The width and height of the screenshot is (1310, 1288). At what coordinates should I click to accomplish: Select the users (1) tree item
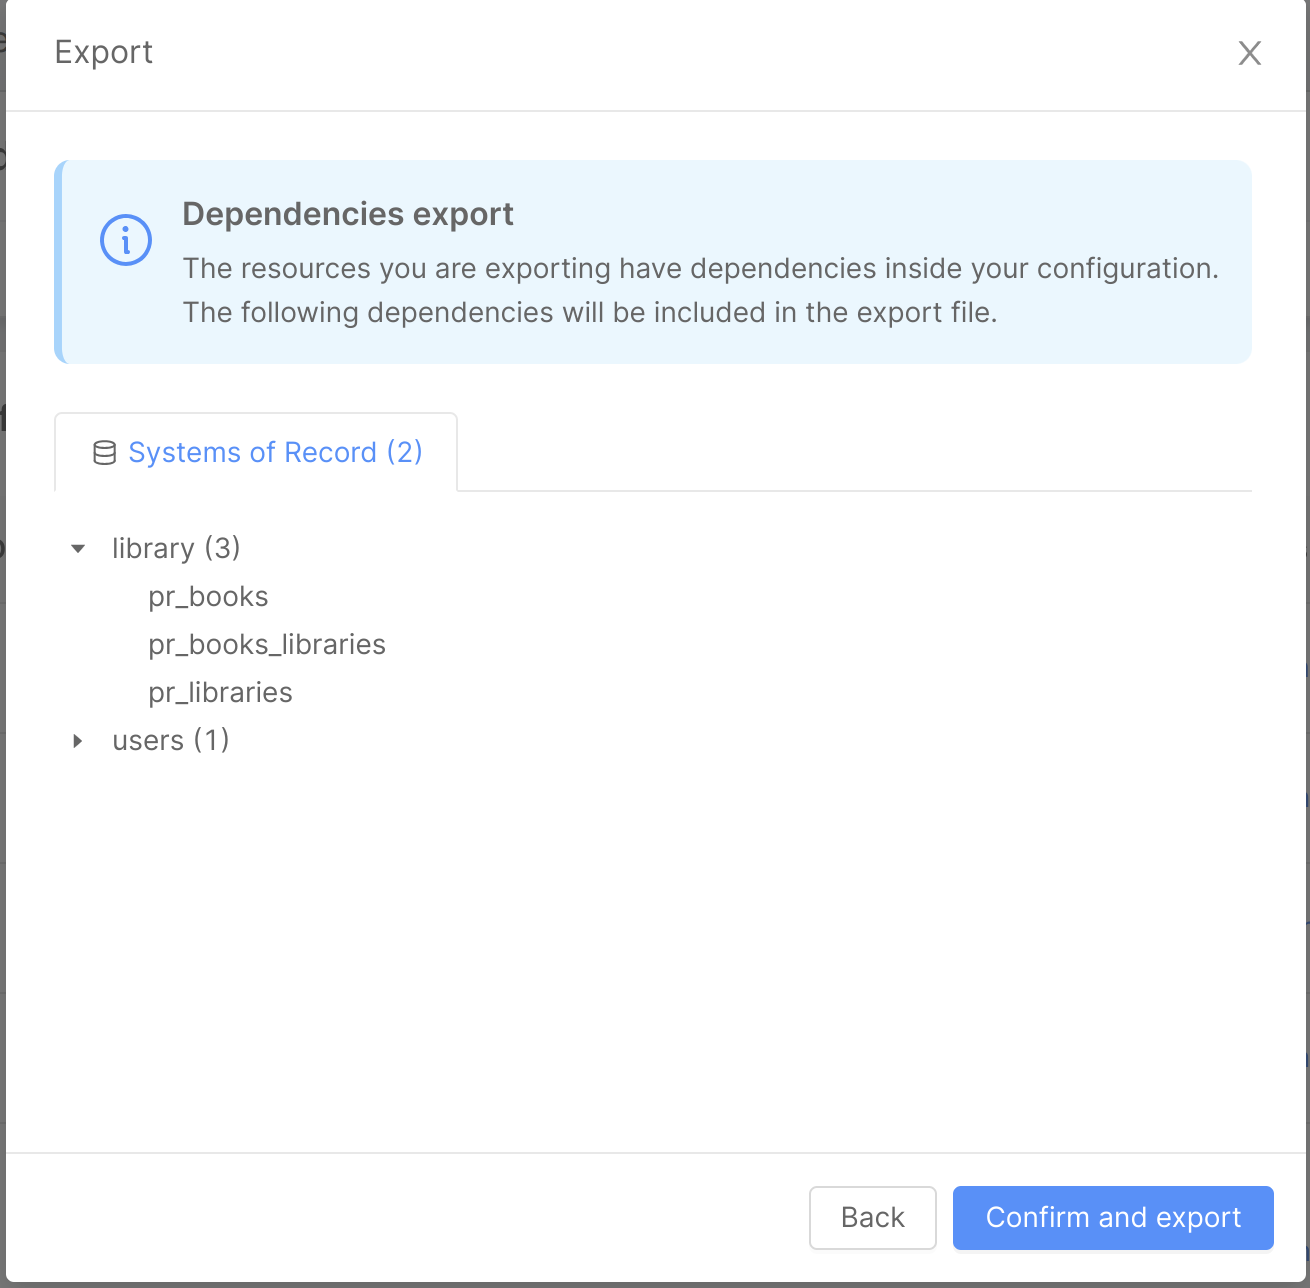pyautogui.click(x=171, y=740)
